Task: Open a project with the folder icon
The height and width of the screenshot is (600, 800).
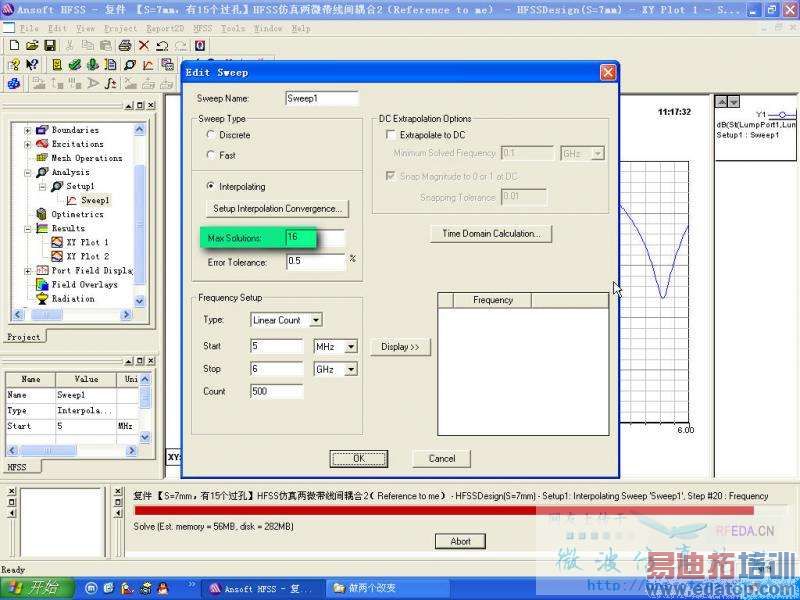Action: (32, 46)
